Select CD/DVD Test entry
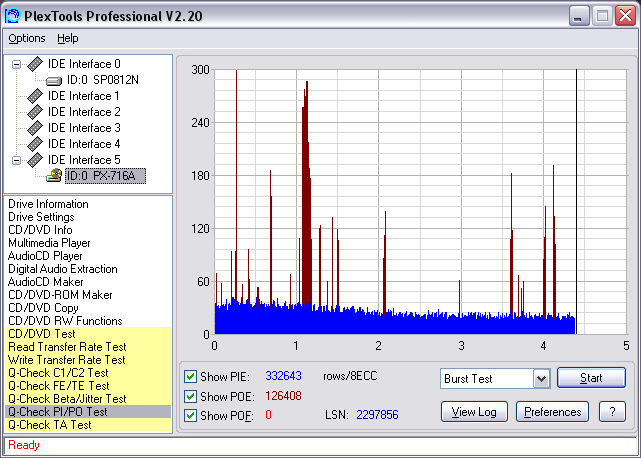This screenshot has width=641, height=458. [88, 334]
